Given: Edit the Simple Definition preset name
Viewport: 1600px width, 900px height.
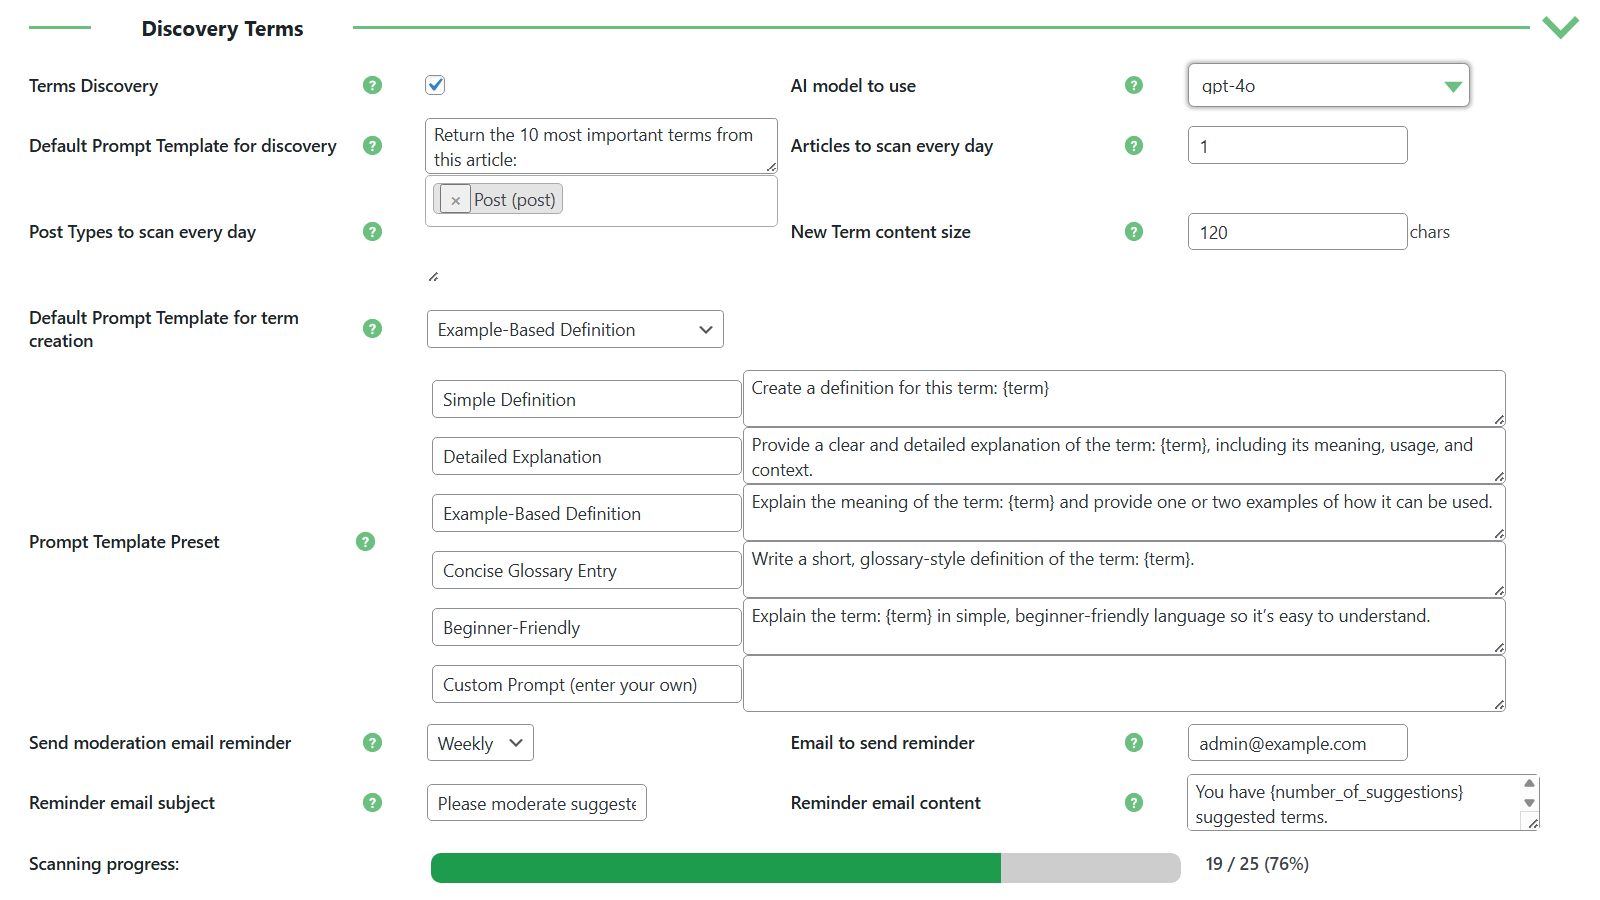Looking at the screenshot, I should [586, 399].
